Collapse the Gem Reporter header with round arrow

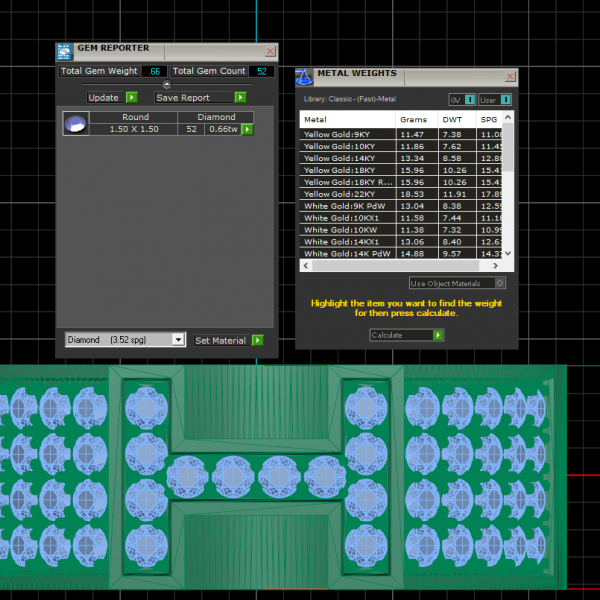point(166,85)
